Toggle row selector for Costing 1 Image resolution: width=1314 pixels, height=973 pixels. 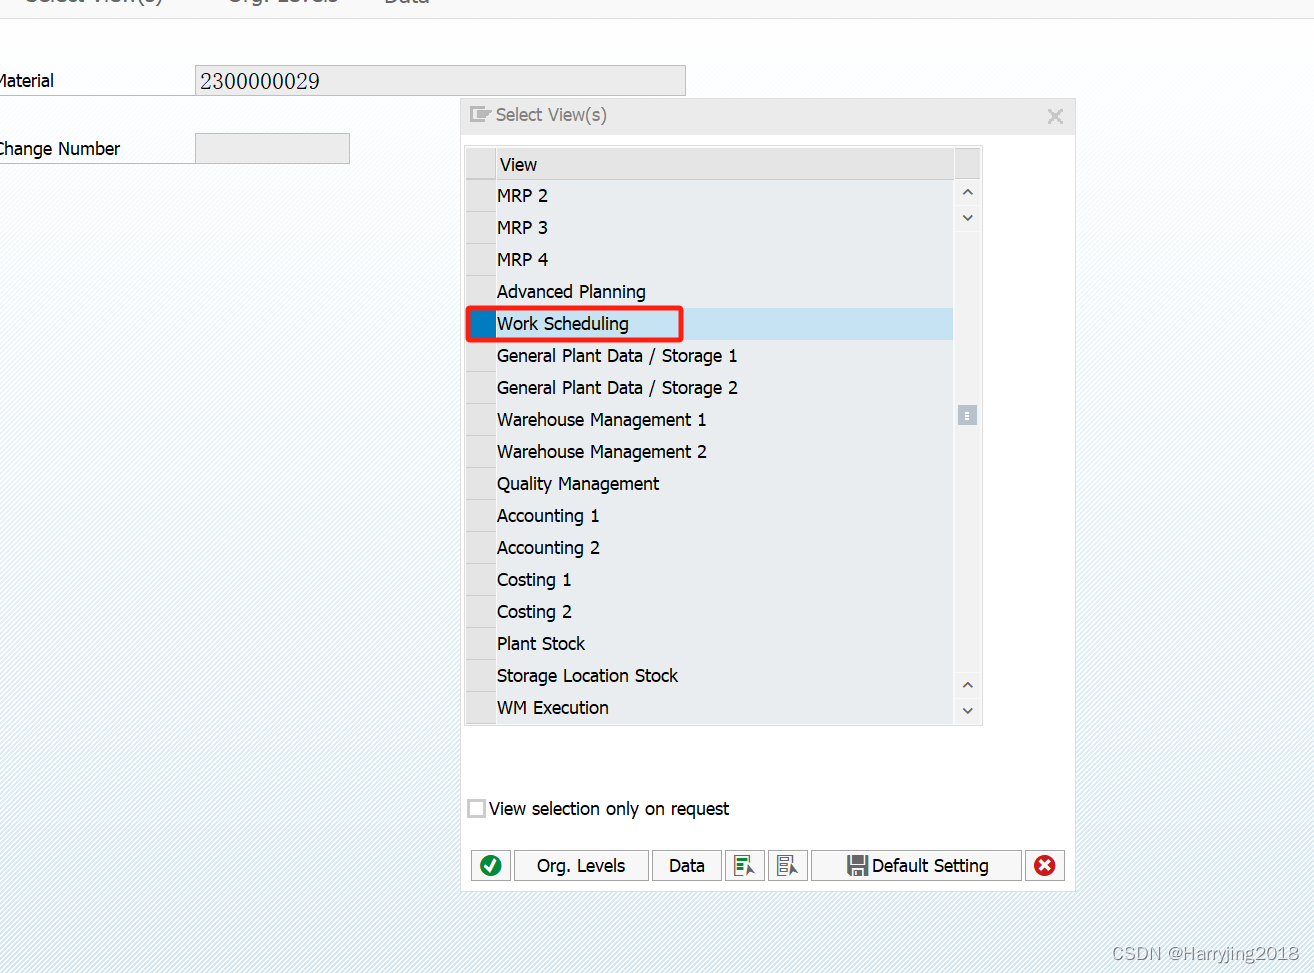(481, 580)
